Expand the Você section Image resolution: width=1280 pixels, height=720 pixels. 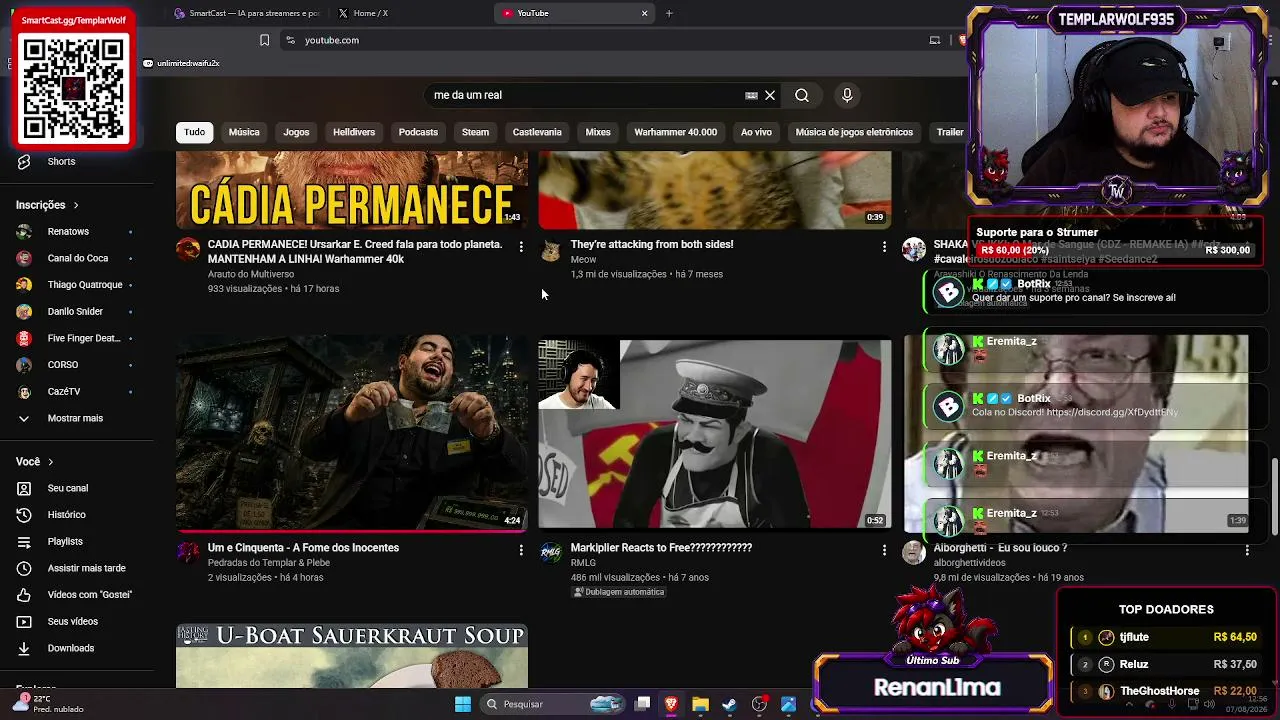[35, 462]
